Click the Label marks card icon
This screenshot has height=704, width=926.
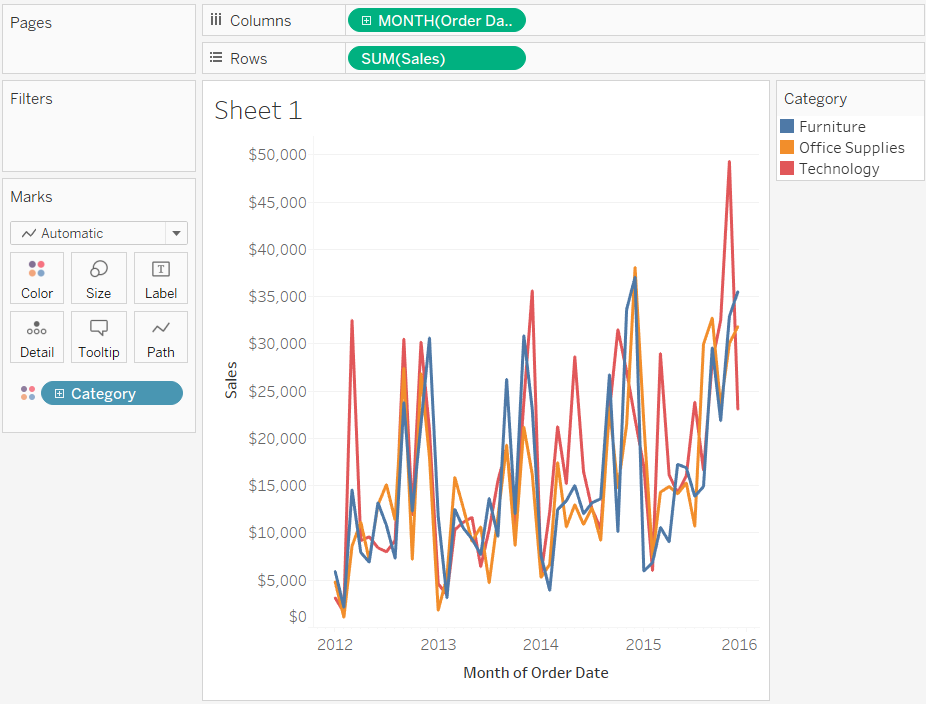pos(160,277)
